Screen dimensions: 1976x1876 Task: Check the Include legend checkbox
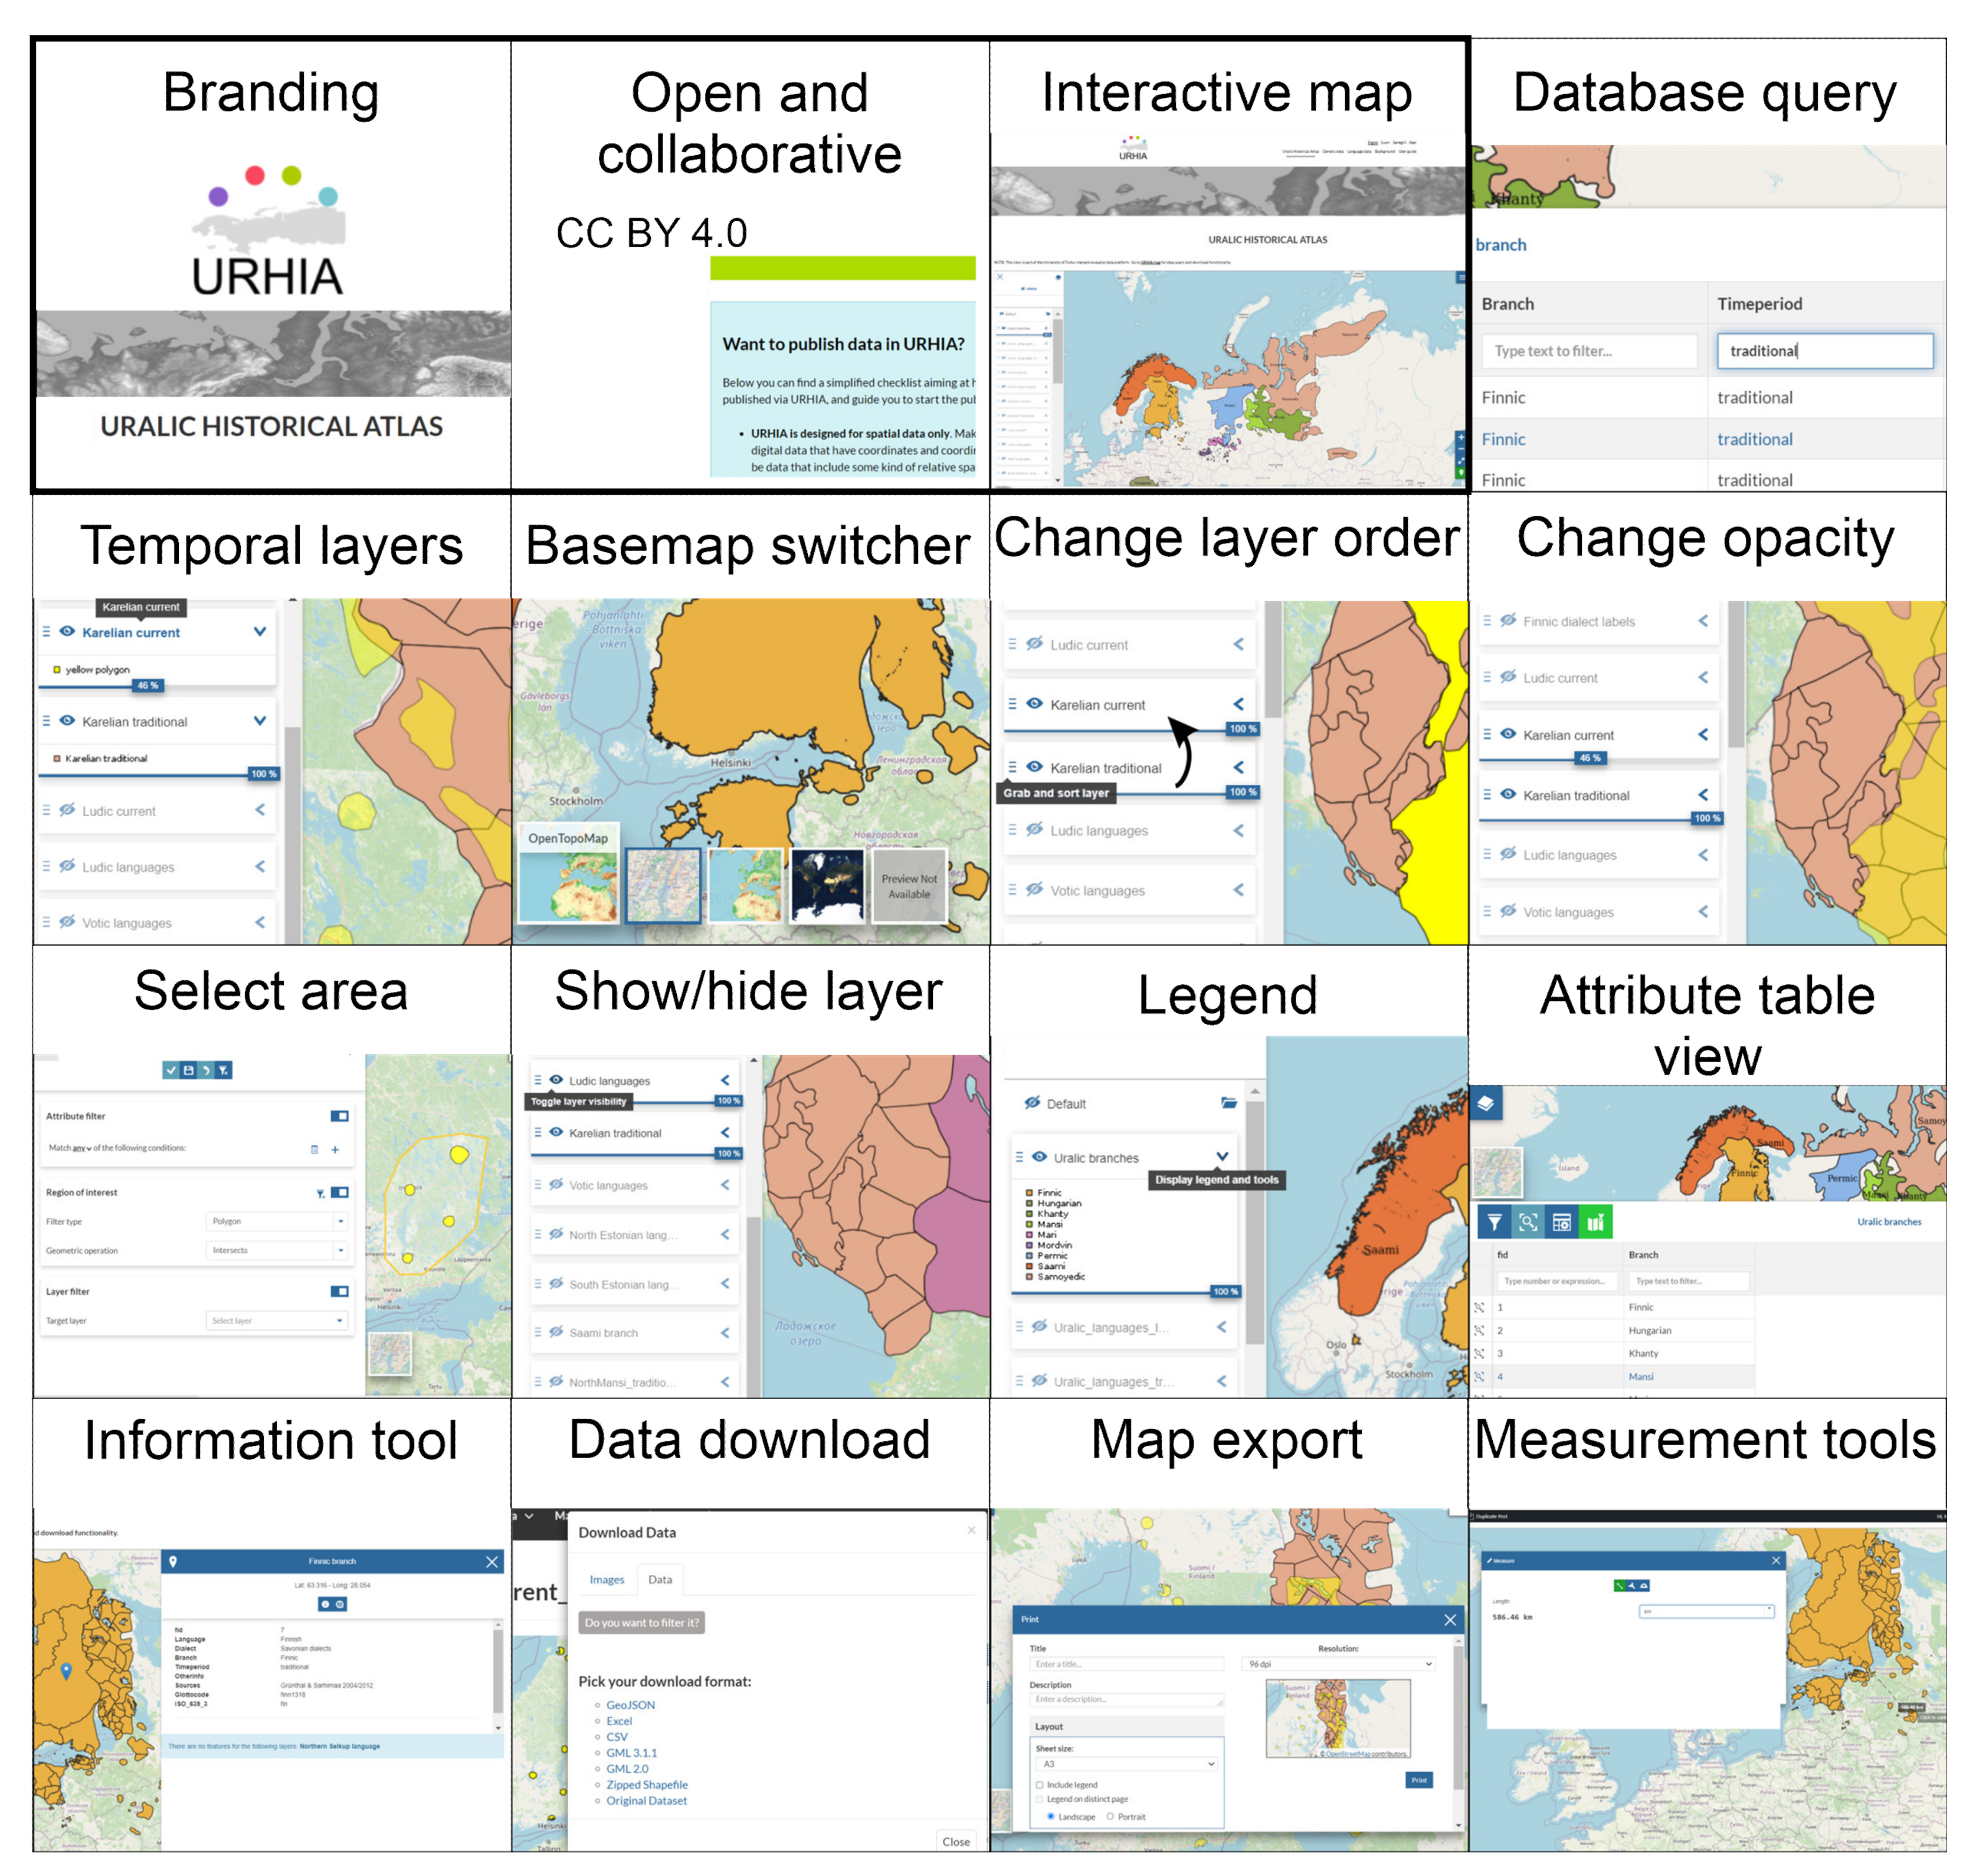tap(1039, 1785)
